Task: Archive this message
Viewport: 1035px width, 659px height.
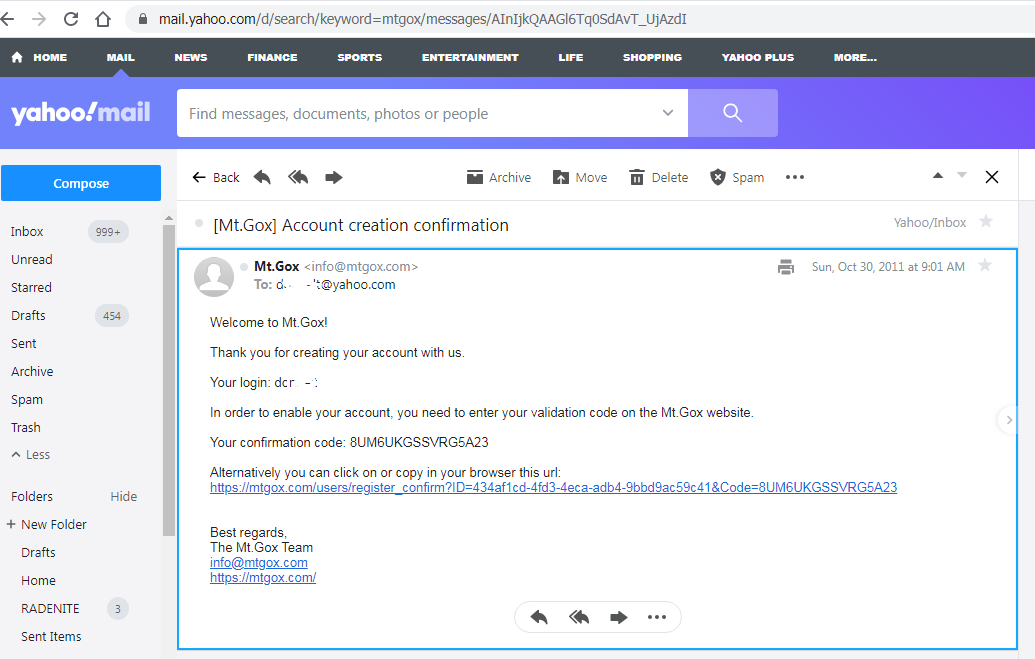Action: [498, 177]
